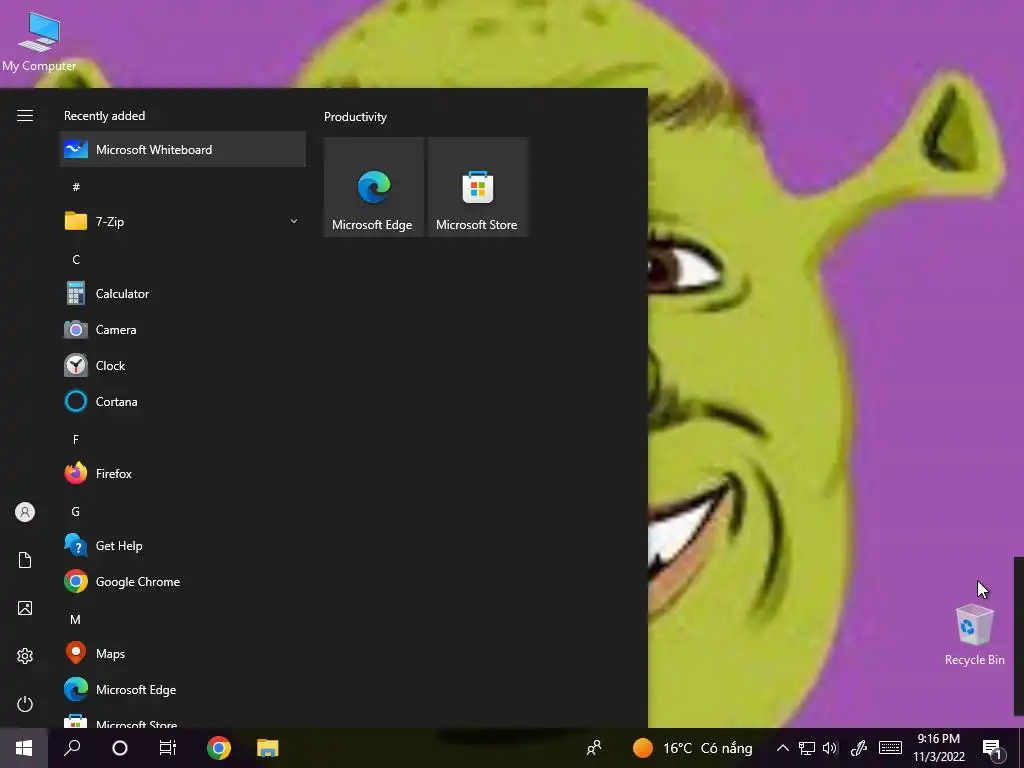Open Microsoft Whiteboard from Recently added
The width and height of the screenshot is (1024, 768).
click(183, 150)
